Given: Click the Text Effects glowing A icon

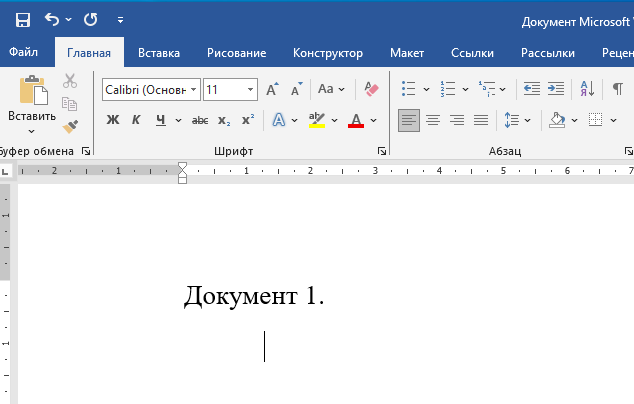Looking at the screenshot, I should (x=279, y=120).
